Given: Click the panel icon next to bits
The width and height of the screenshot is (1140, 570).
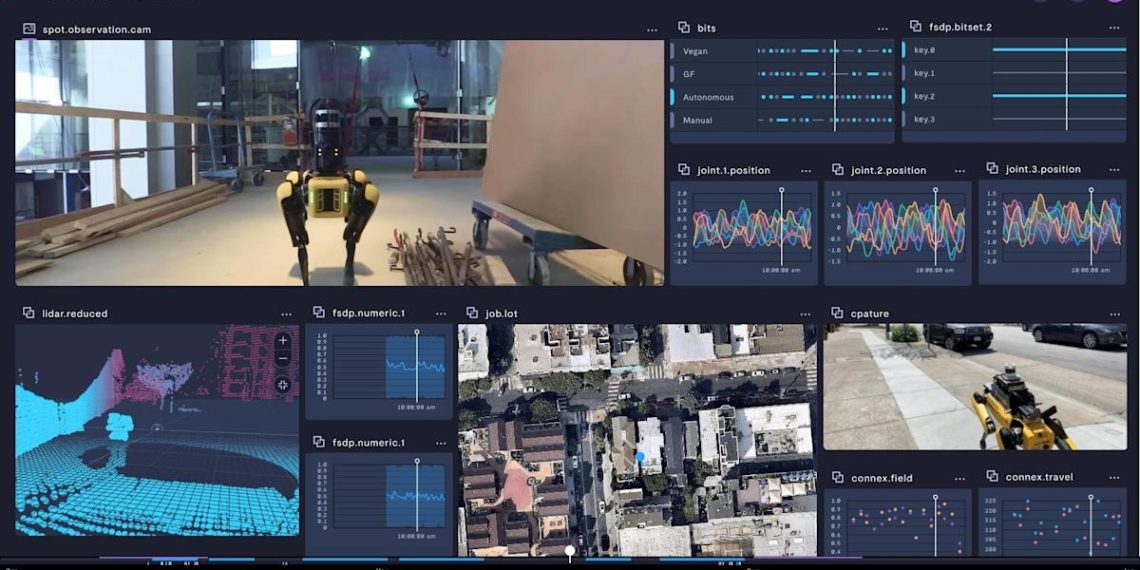Looking at the screenshot, I should pos(684,28).
